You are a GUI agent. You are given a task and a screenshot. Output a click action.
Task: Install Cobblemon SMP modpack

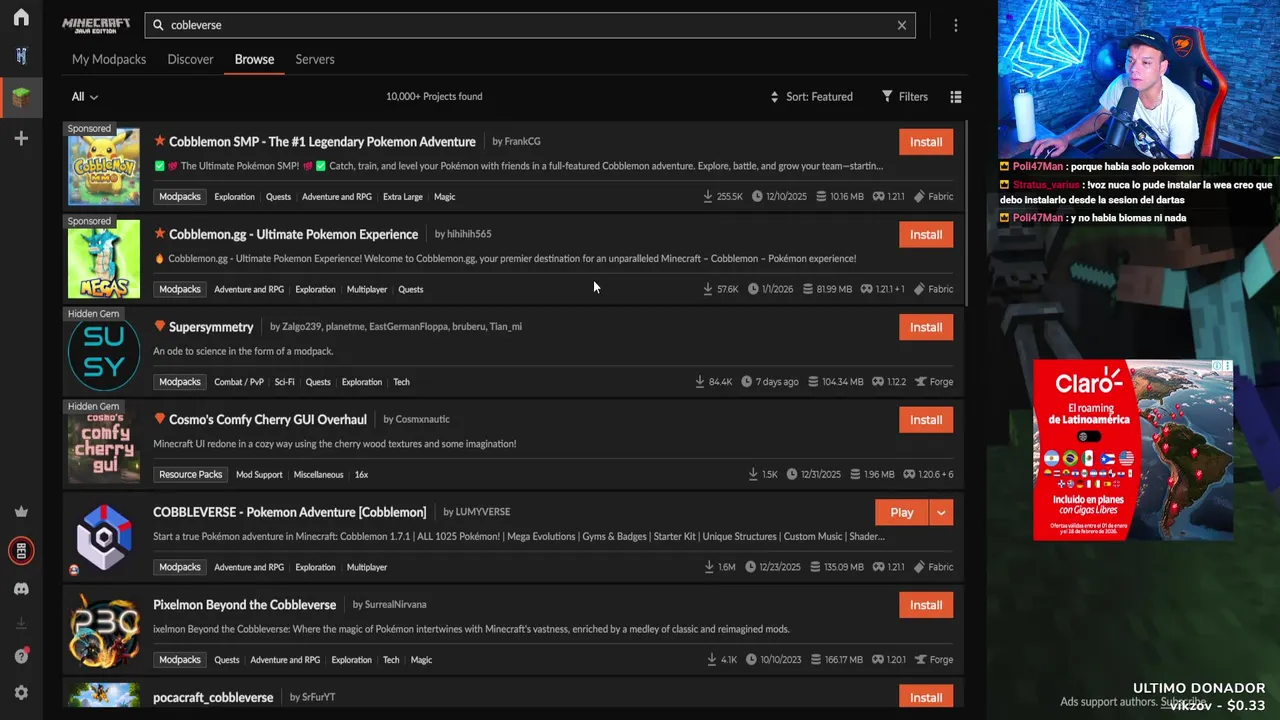point(926,142)
